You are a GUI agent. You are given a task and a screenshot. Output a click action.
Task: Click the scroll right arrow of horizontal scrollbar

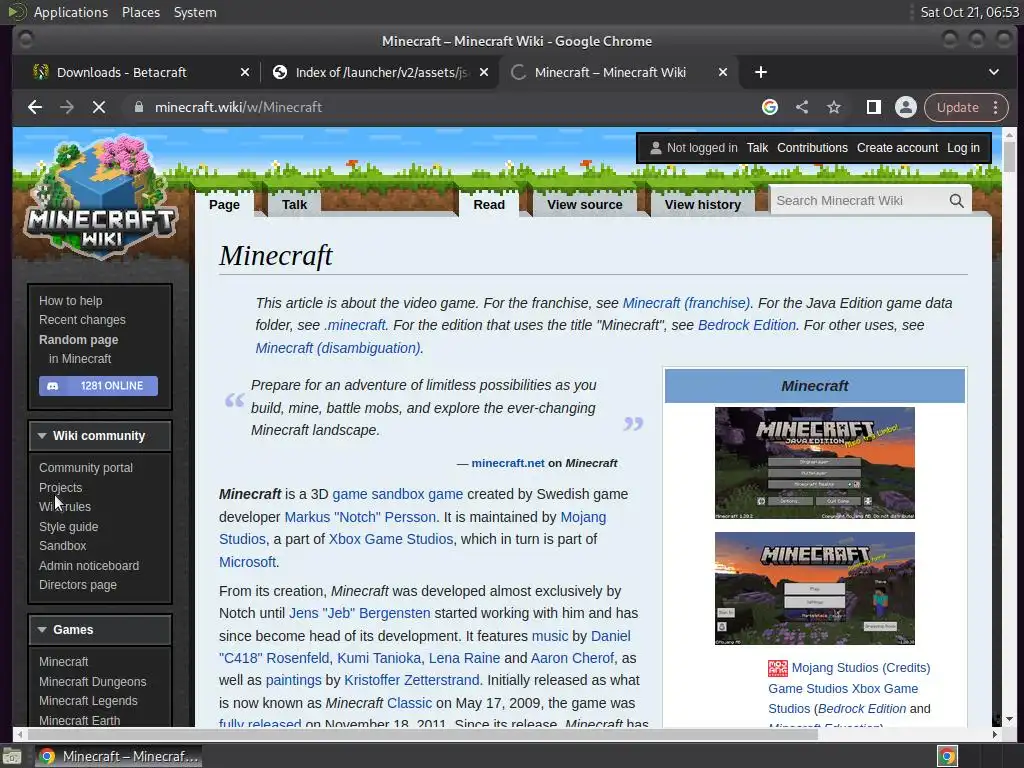tap(994, 734)
